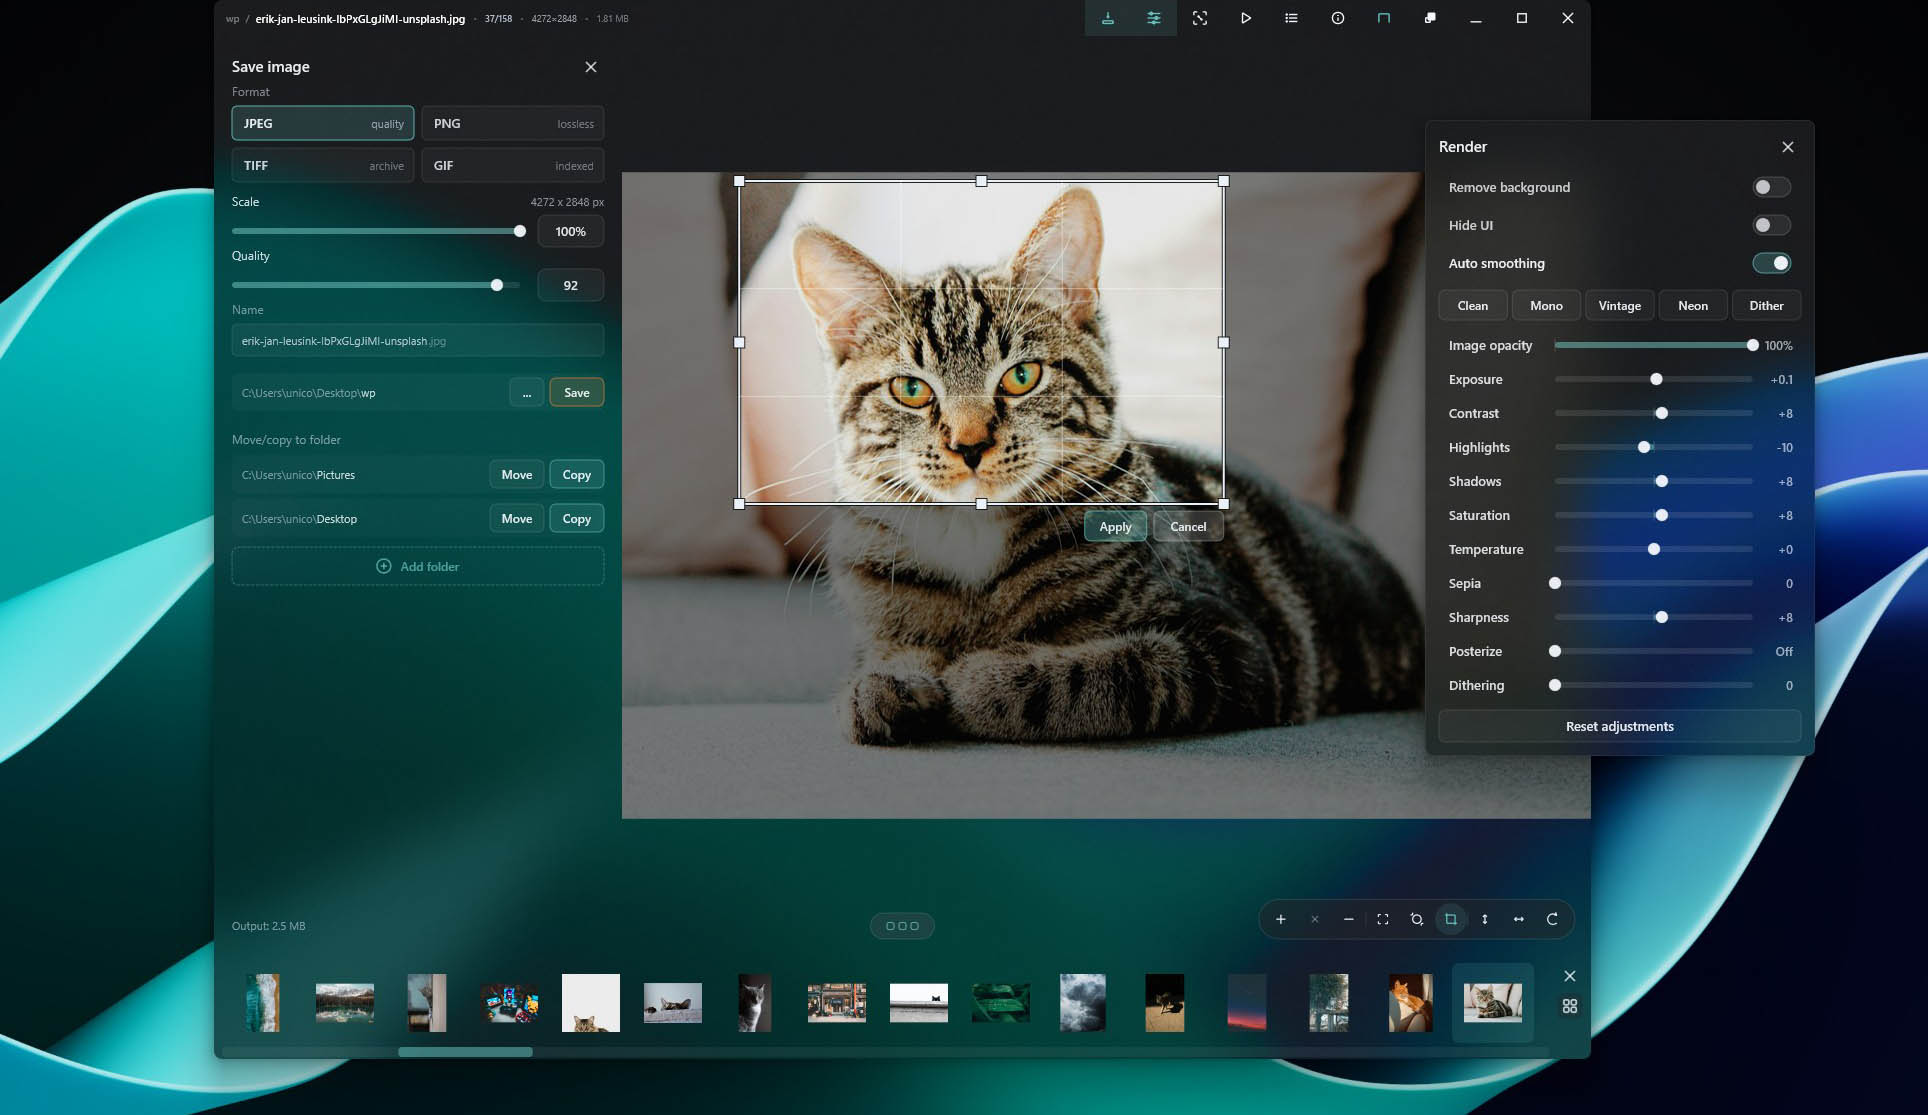Move the file to the Pictures folder

pos(517,474)
